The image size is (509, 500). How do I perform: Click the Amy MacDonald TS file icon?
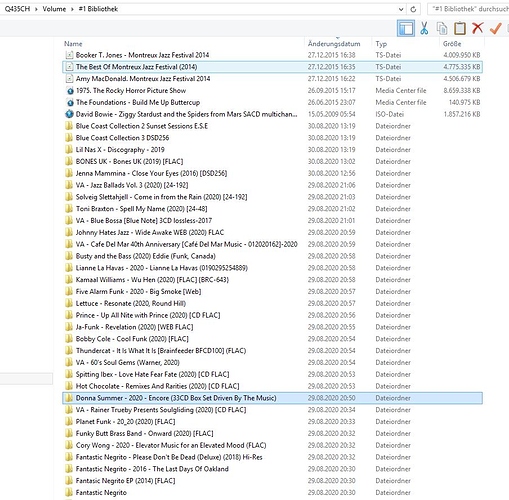pyautogui.click(x=69, y=79)
